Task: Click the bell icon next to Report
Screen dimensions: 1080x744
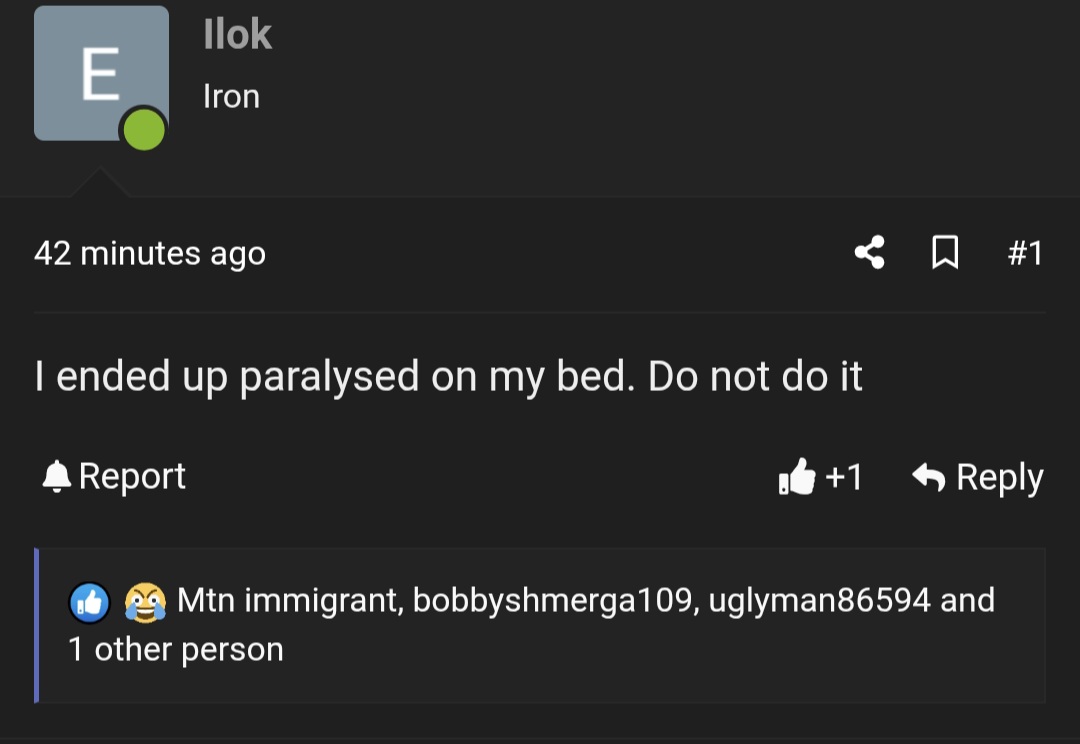Action: (57, 477)
